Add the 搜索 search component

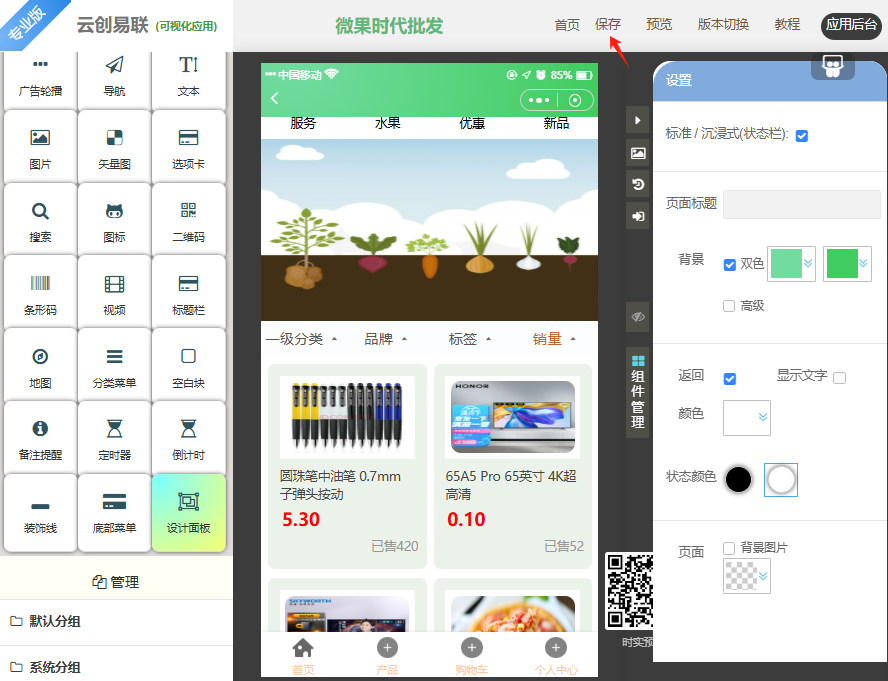pyautogui.click(x=40, y=220)
